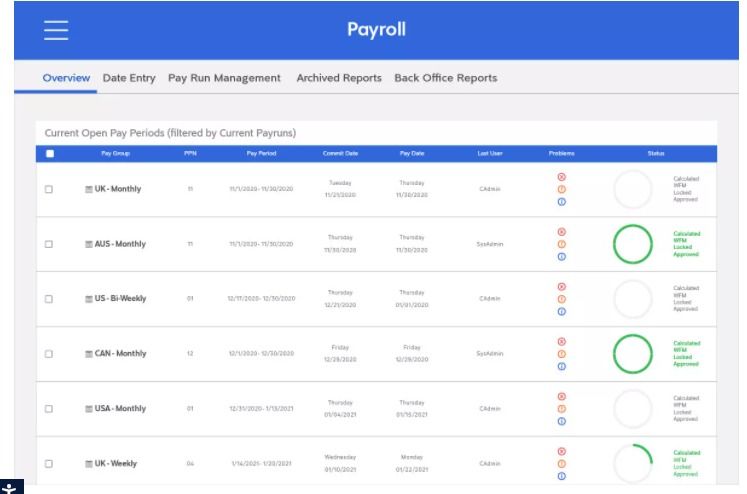
Task: Click the PPN column header
Action: point(190,153)
